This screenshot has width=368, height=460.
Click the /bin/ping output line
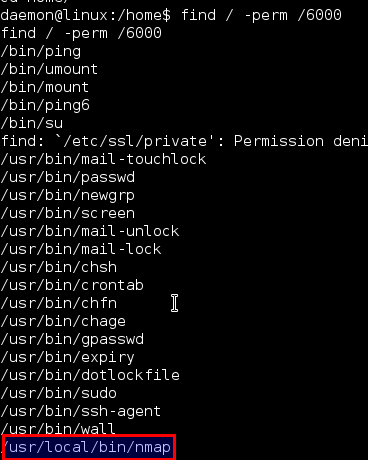tap(41, 52)
